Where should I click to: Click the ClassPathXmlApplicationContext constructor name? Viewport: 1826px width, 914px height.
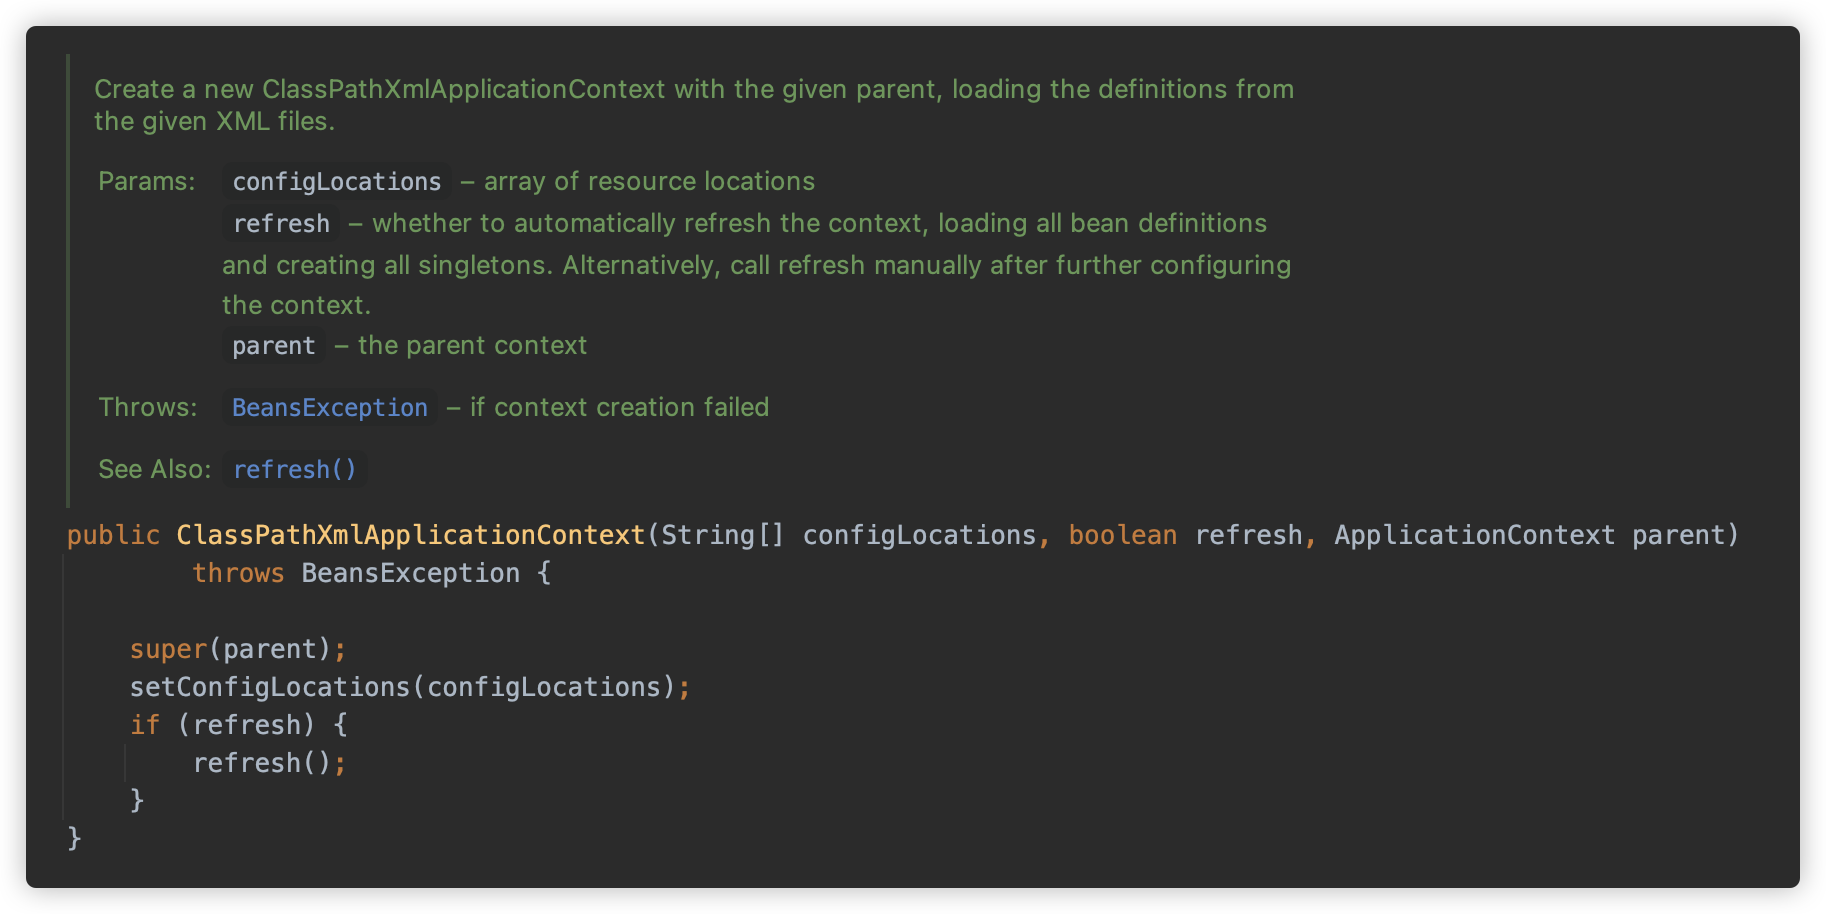tap(411, 535)
